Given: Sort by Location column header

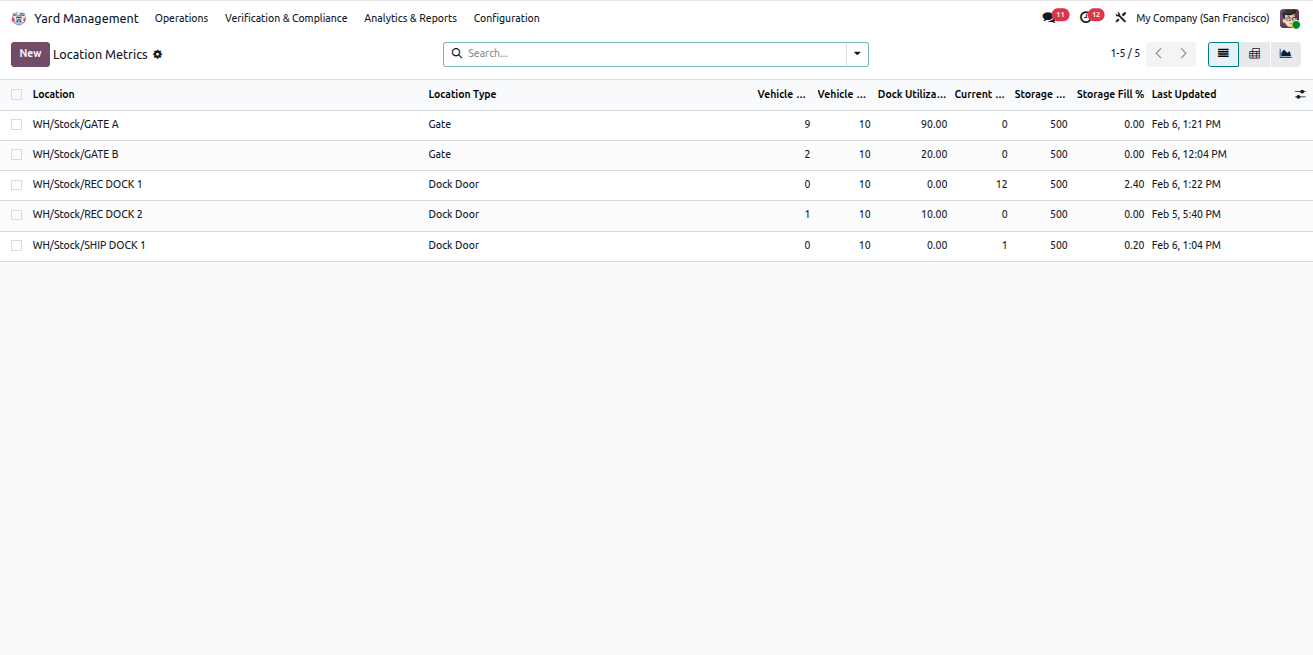Looking at the screenshot, I should [x=53, y=94].
